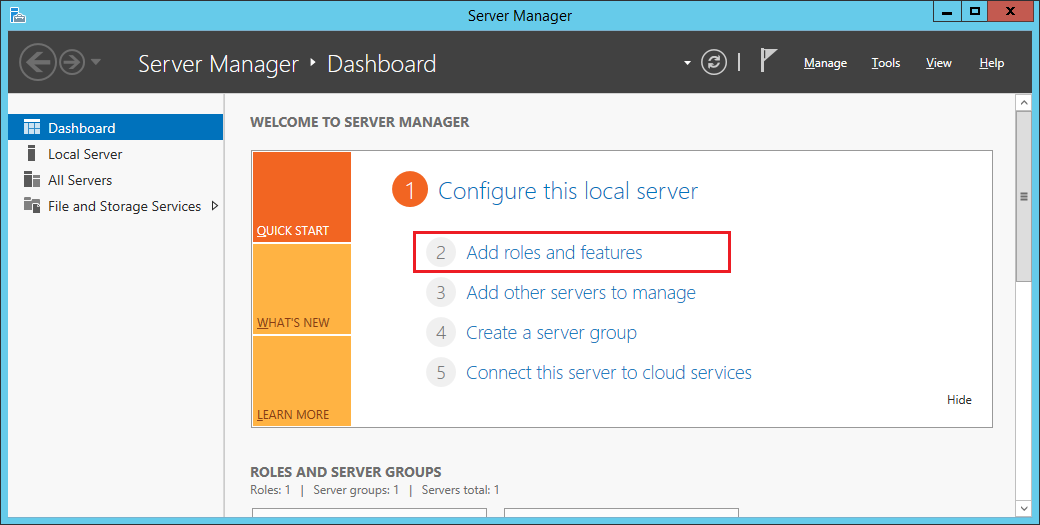Open the Quick Start tile
1040x525 pixels.
302,197
